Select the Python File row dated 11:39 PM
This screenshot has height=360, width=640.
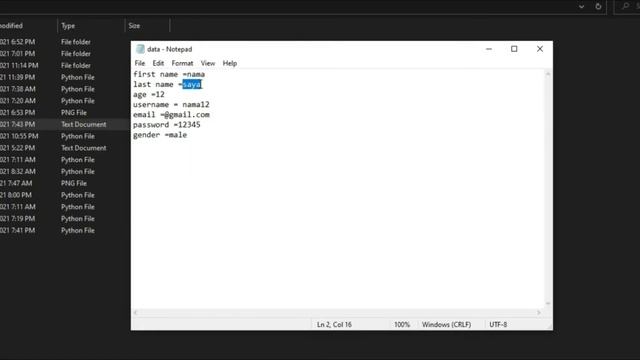pos(64,77)
